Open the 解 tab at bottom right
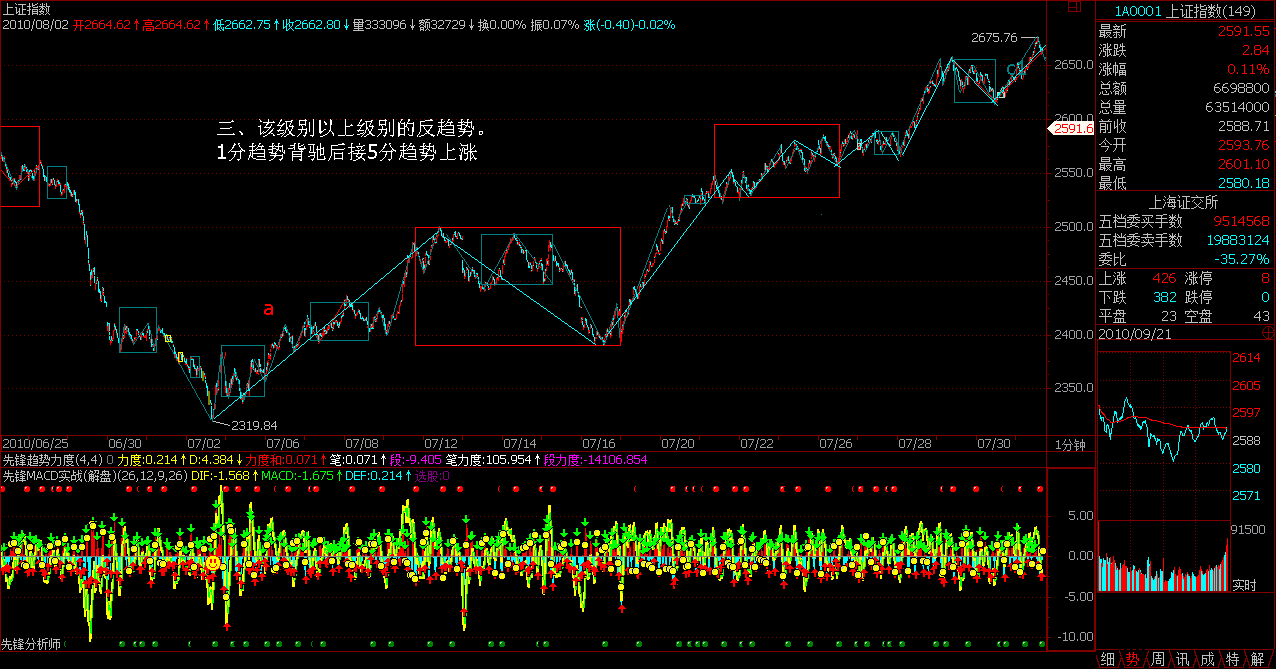This screenshot has height=669, width=1276. tap(1258, 659)
